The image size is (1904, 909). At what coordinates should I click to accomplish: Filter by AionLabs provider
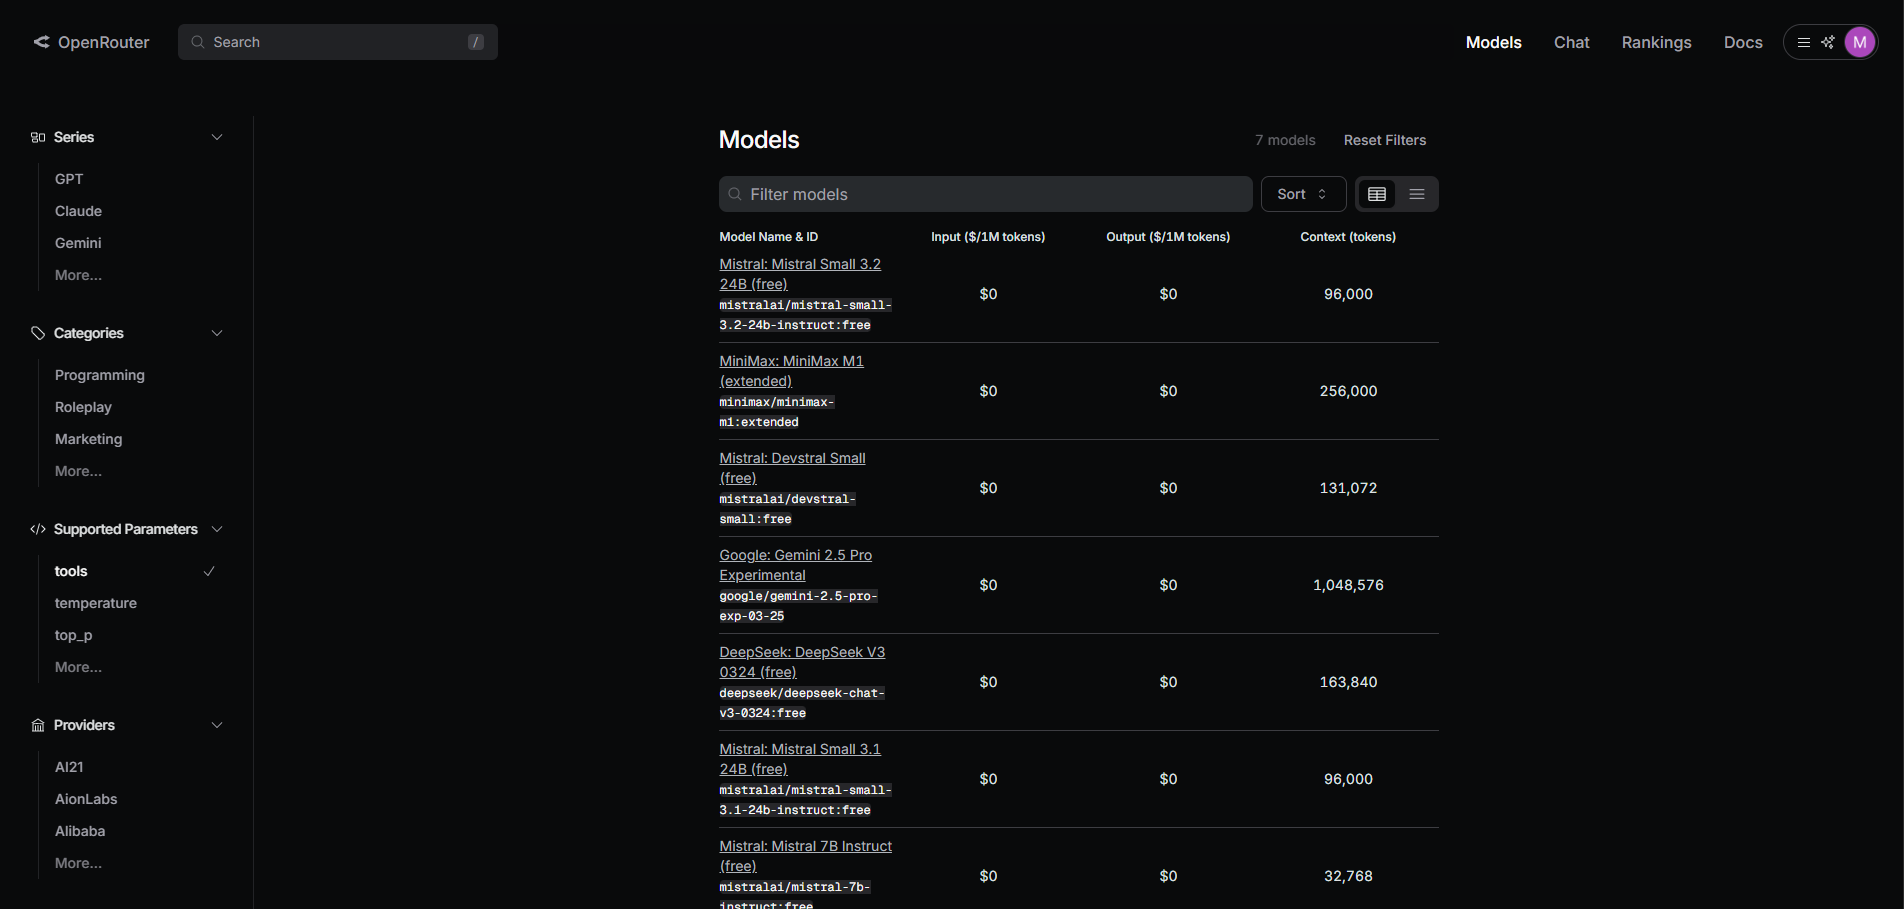[x=86, y=799]
